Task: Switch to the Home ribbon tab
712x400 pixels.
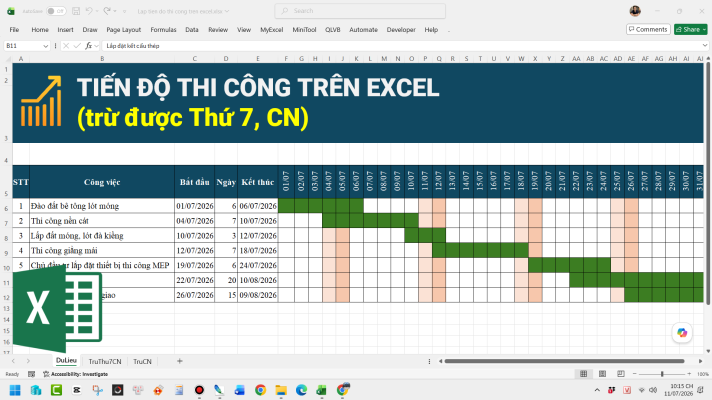Action: (x=40, y=30)
